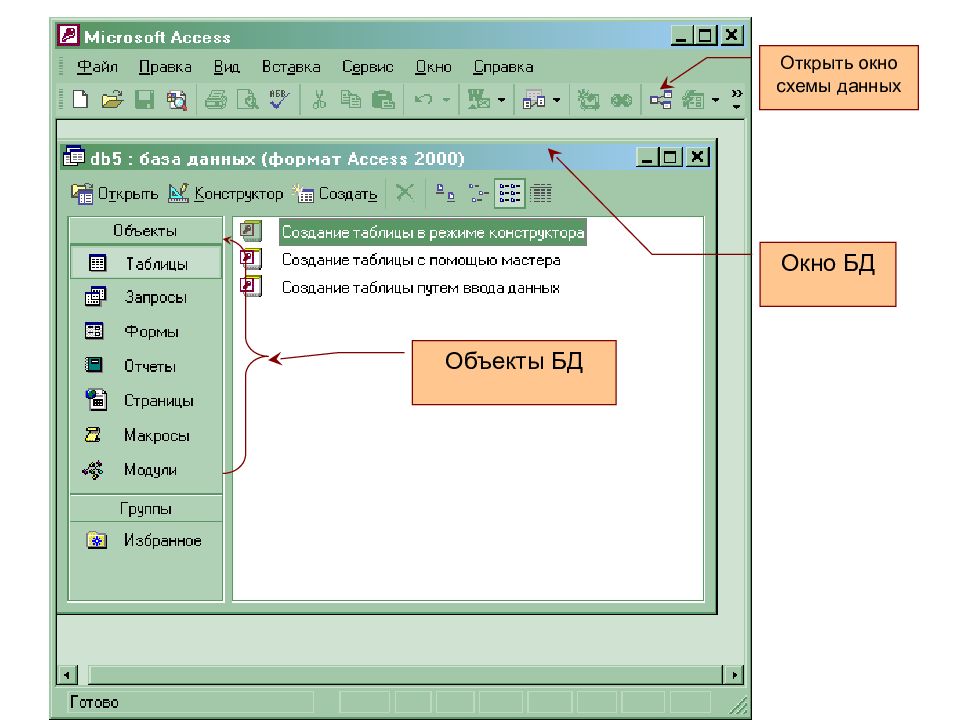Run the spelling check (ABC checkmark) icon
960x720 pixels.
tap(280, 99)
